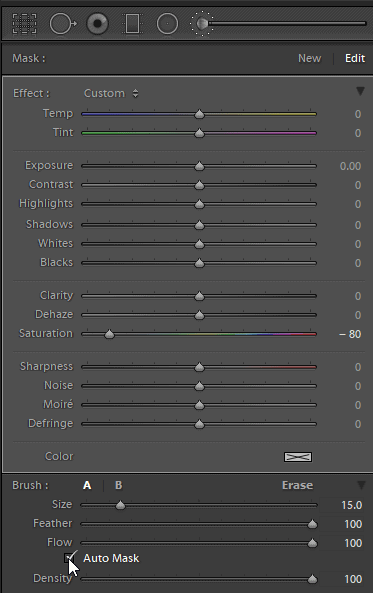The image size is (373, 593).
Task: Click the Saturation slider handle
Action: point(109,334)
